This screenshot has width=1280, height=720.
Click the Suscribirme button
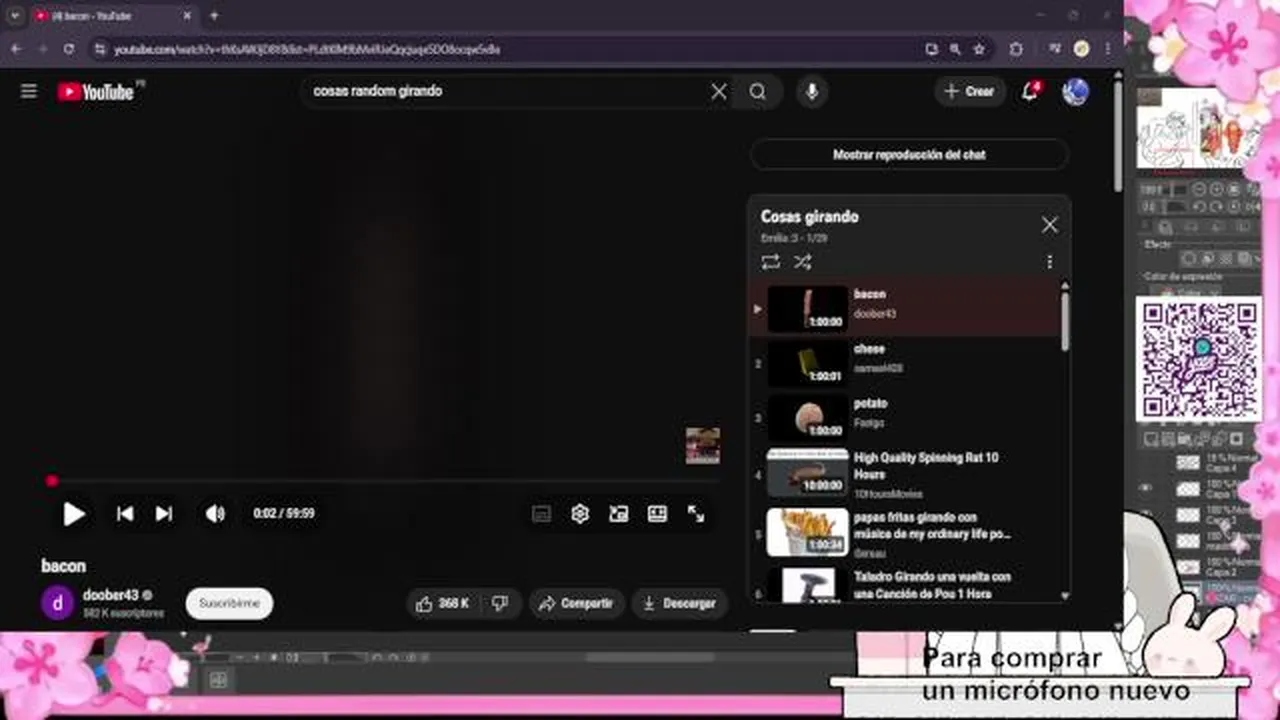pos(229,603)
